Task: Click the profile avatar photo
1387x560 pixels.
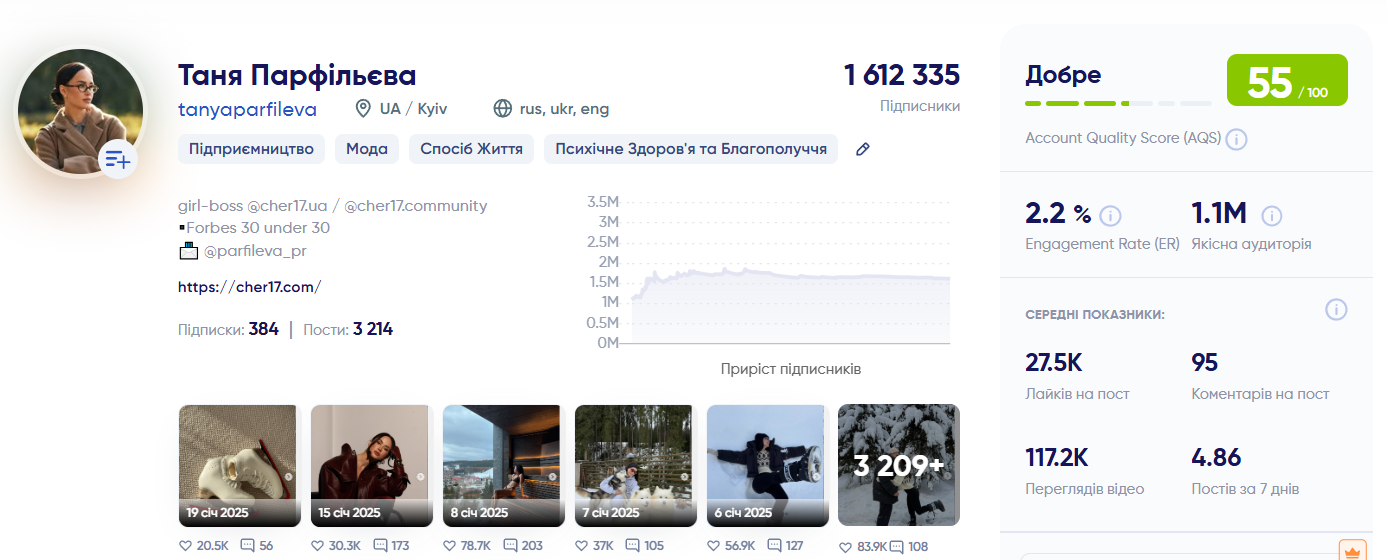Action: [x=80, y=111]
